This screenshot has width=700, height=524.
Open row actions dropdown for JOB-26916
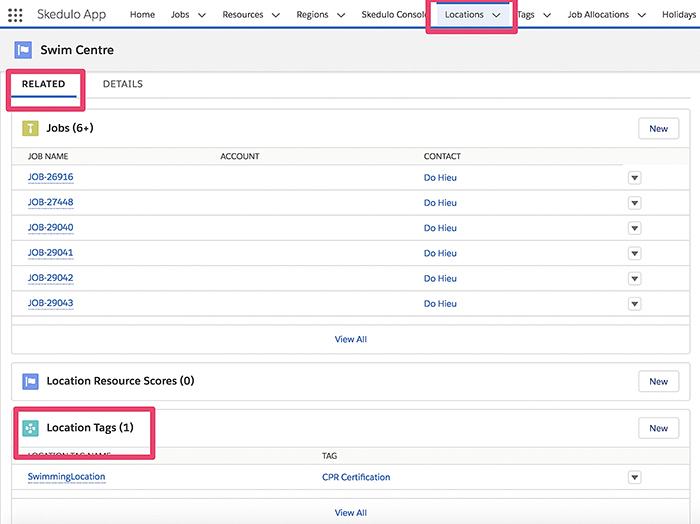pyautogui.click(x=634, y=178)
